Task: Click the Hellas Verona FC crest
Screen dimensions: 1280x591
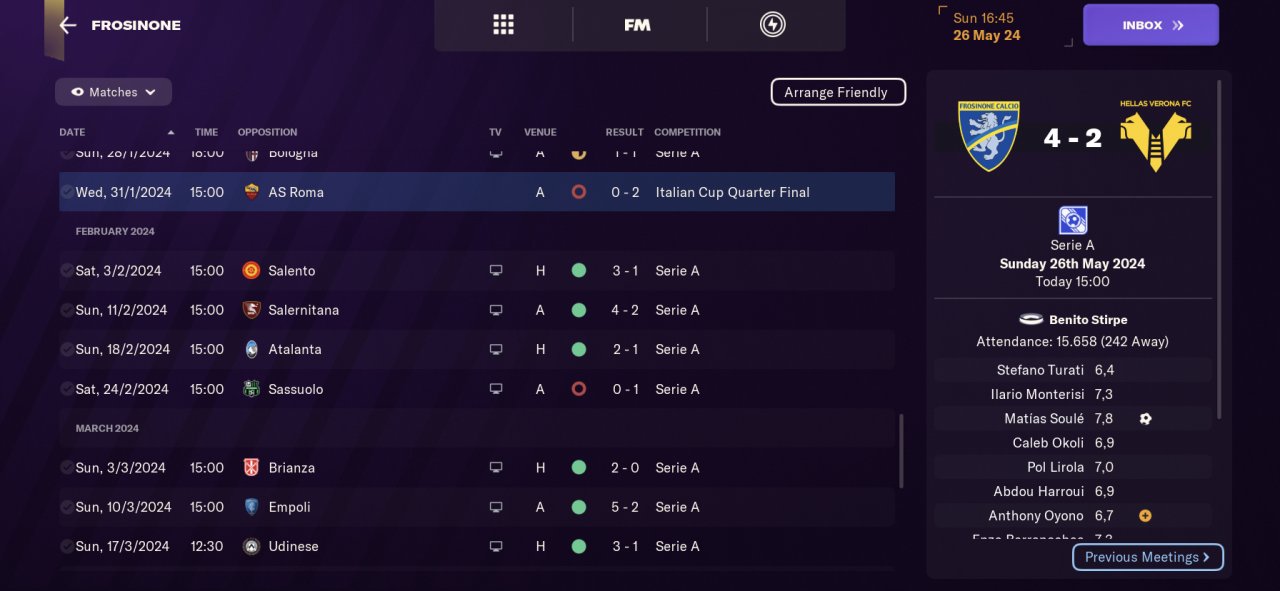Action: 1155,136
